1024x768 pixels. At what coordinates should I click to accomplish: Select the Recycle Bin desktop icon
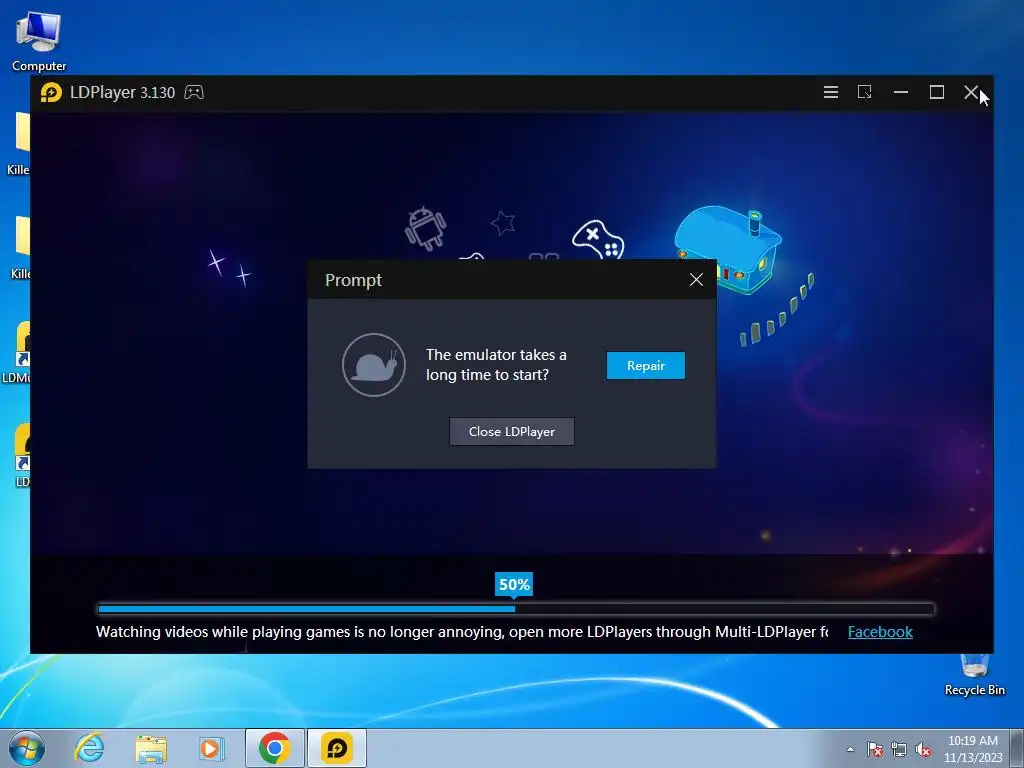[974, 675]
